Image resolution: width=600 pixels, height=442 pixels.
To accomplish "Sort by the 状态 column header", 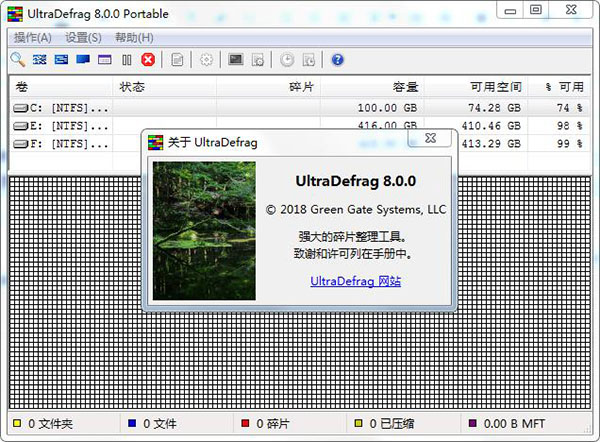I will coord(165,87).
